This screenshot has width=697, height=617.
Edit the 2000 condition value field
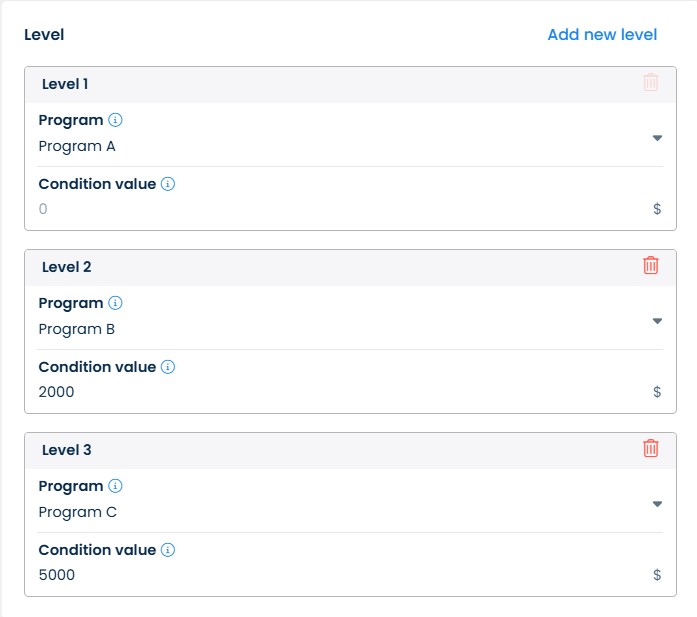[x=340, y=392]
